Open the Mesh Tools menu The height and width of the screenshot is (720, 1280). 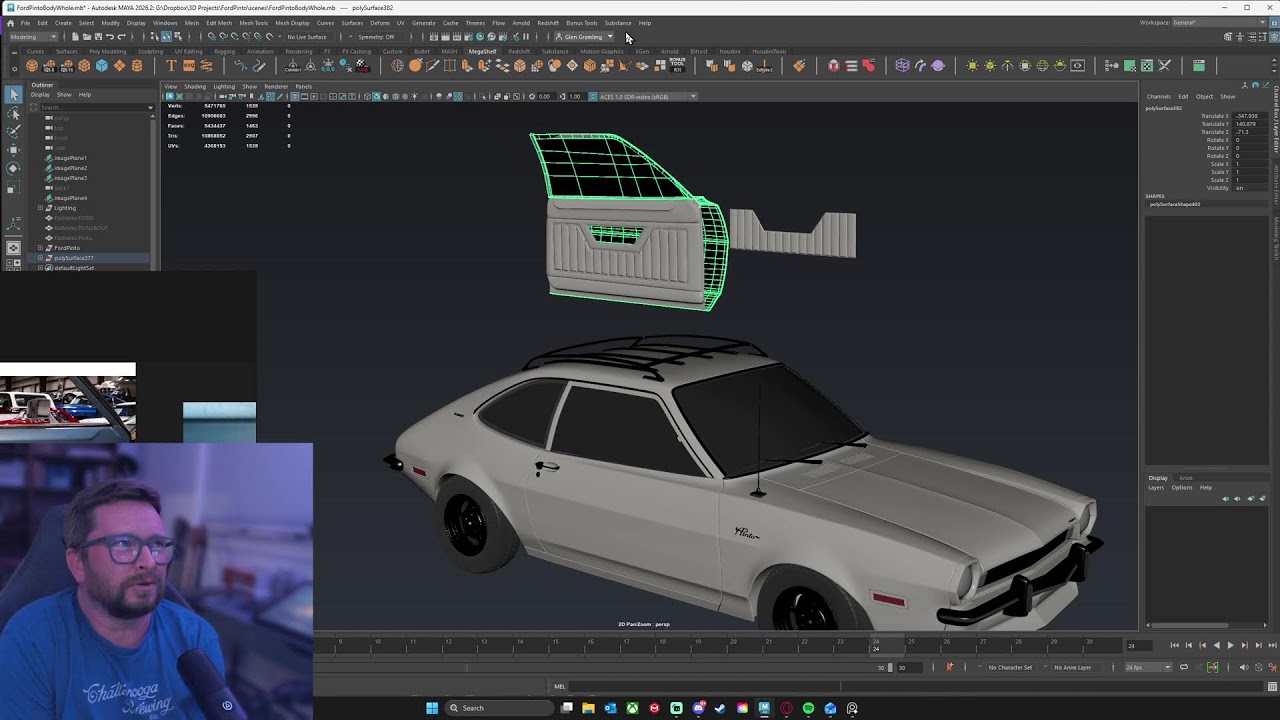coord(253,22)
